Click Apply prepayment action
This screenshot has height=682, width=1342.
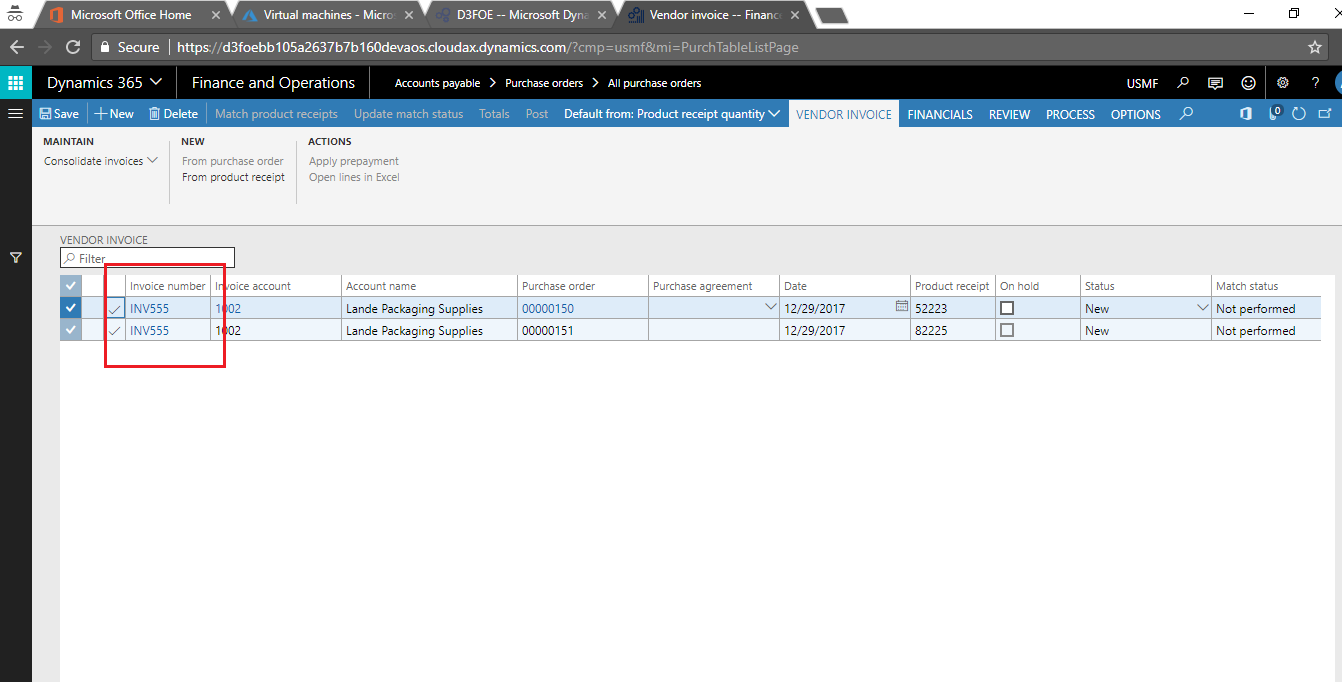point(354,161)
